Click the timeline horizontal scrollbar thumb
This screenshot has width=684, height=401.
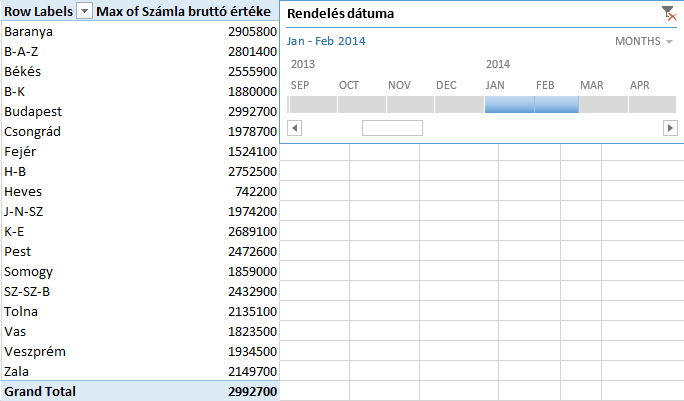pos(392,128)
